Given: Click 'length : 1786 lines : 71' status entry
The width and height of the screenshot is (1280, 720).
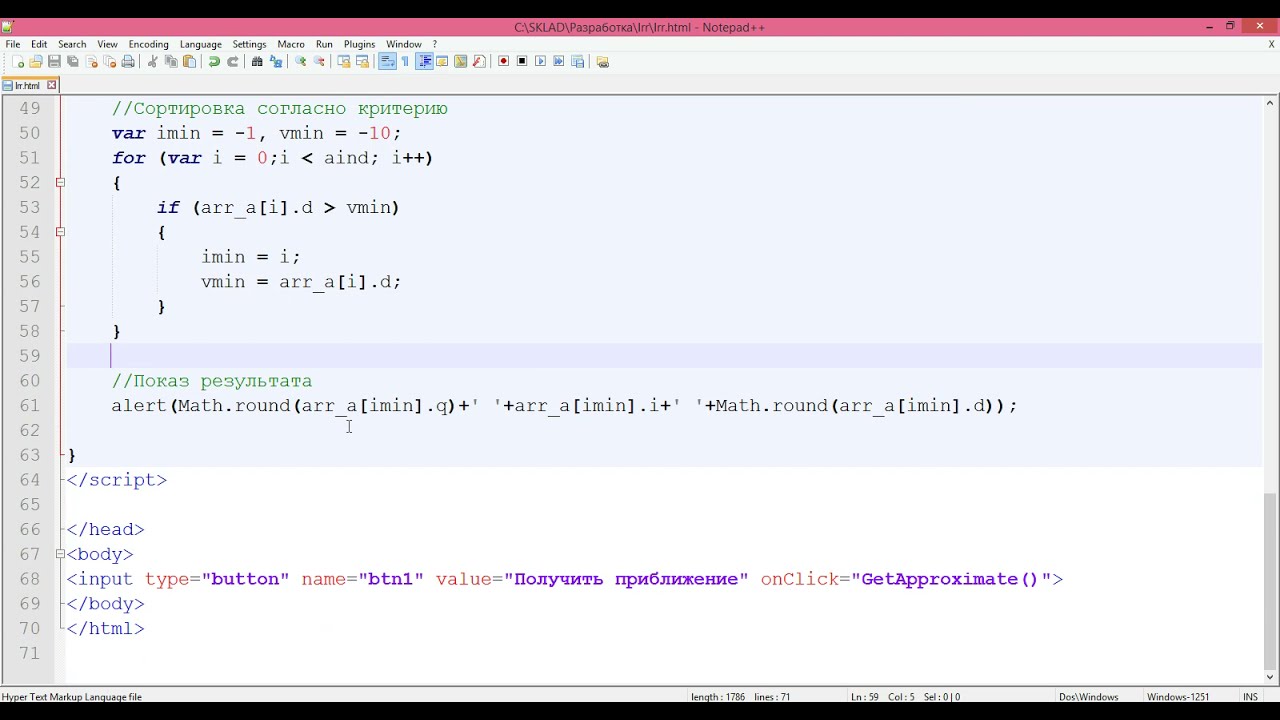Looking at the screenshot, I should tap(740, 697).
